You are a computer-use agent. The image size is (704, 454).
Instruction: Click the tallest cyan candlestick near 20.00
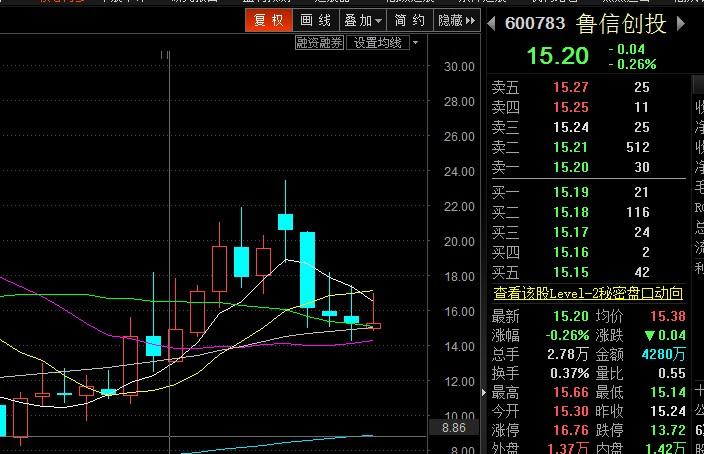tap(308, 269)
